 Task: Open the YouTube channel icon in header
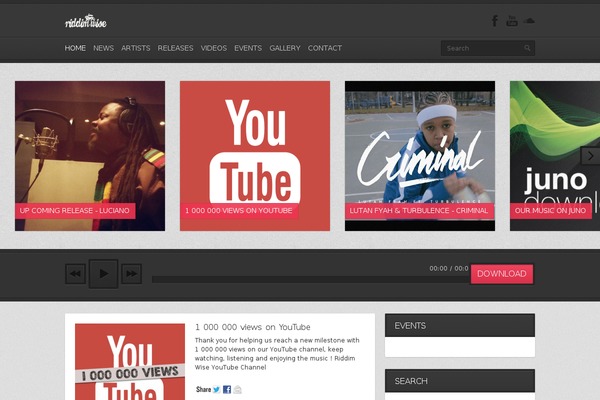512,21
